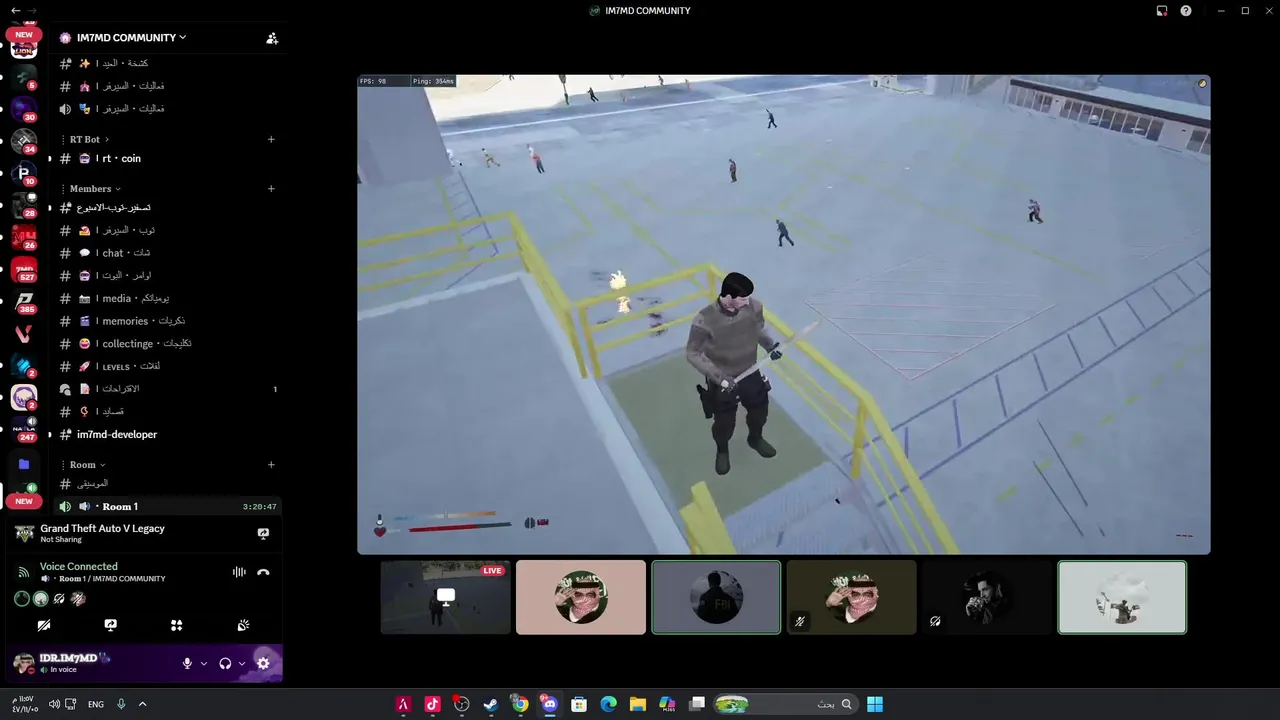Expand the RT Bot category
Screen dimensions: 1280x720
click(x=89, y=139)
